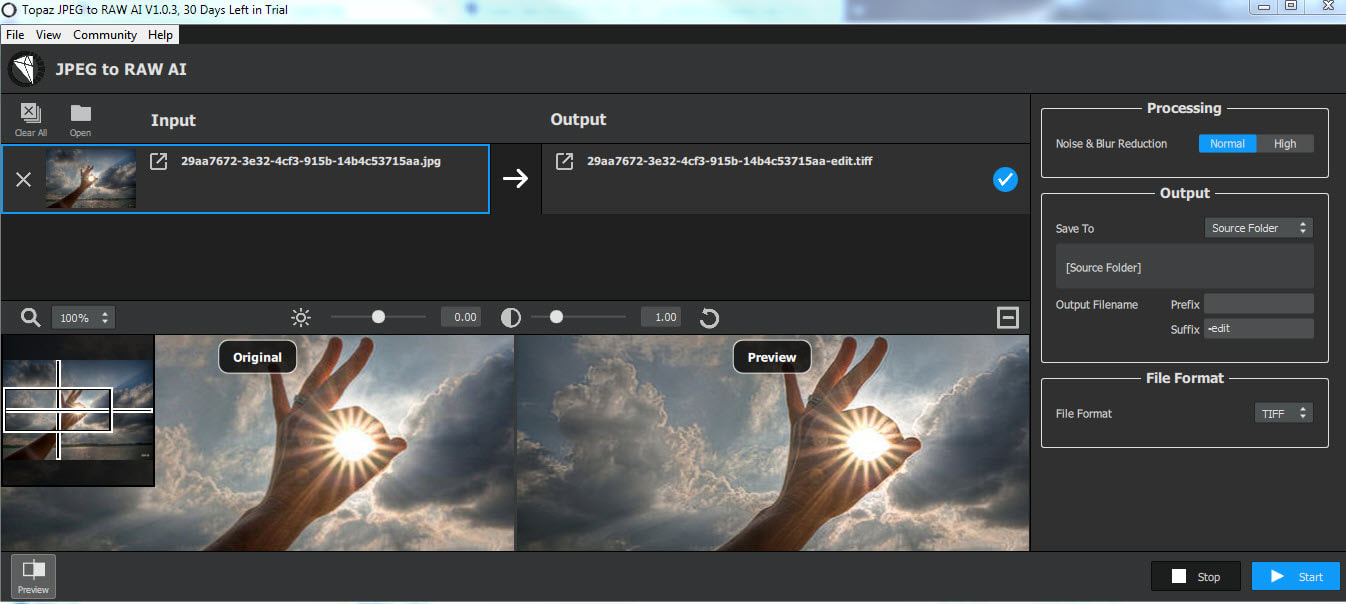Click the Input column heading
Screen dimensions: 1346x604
173,120
